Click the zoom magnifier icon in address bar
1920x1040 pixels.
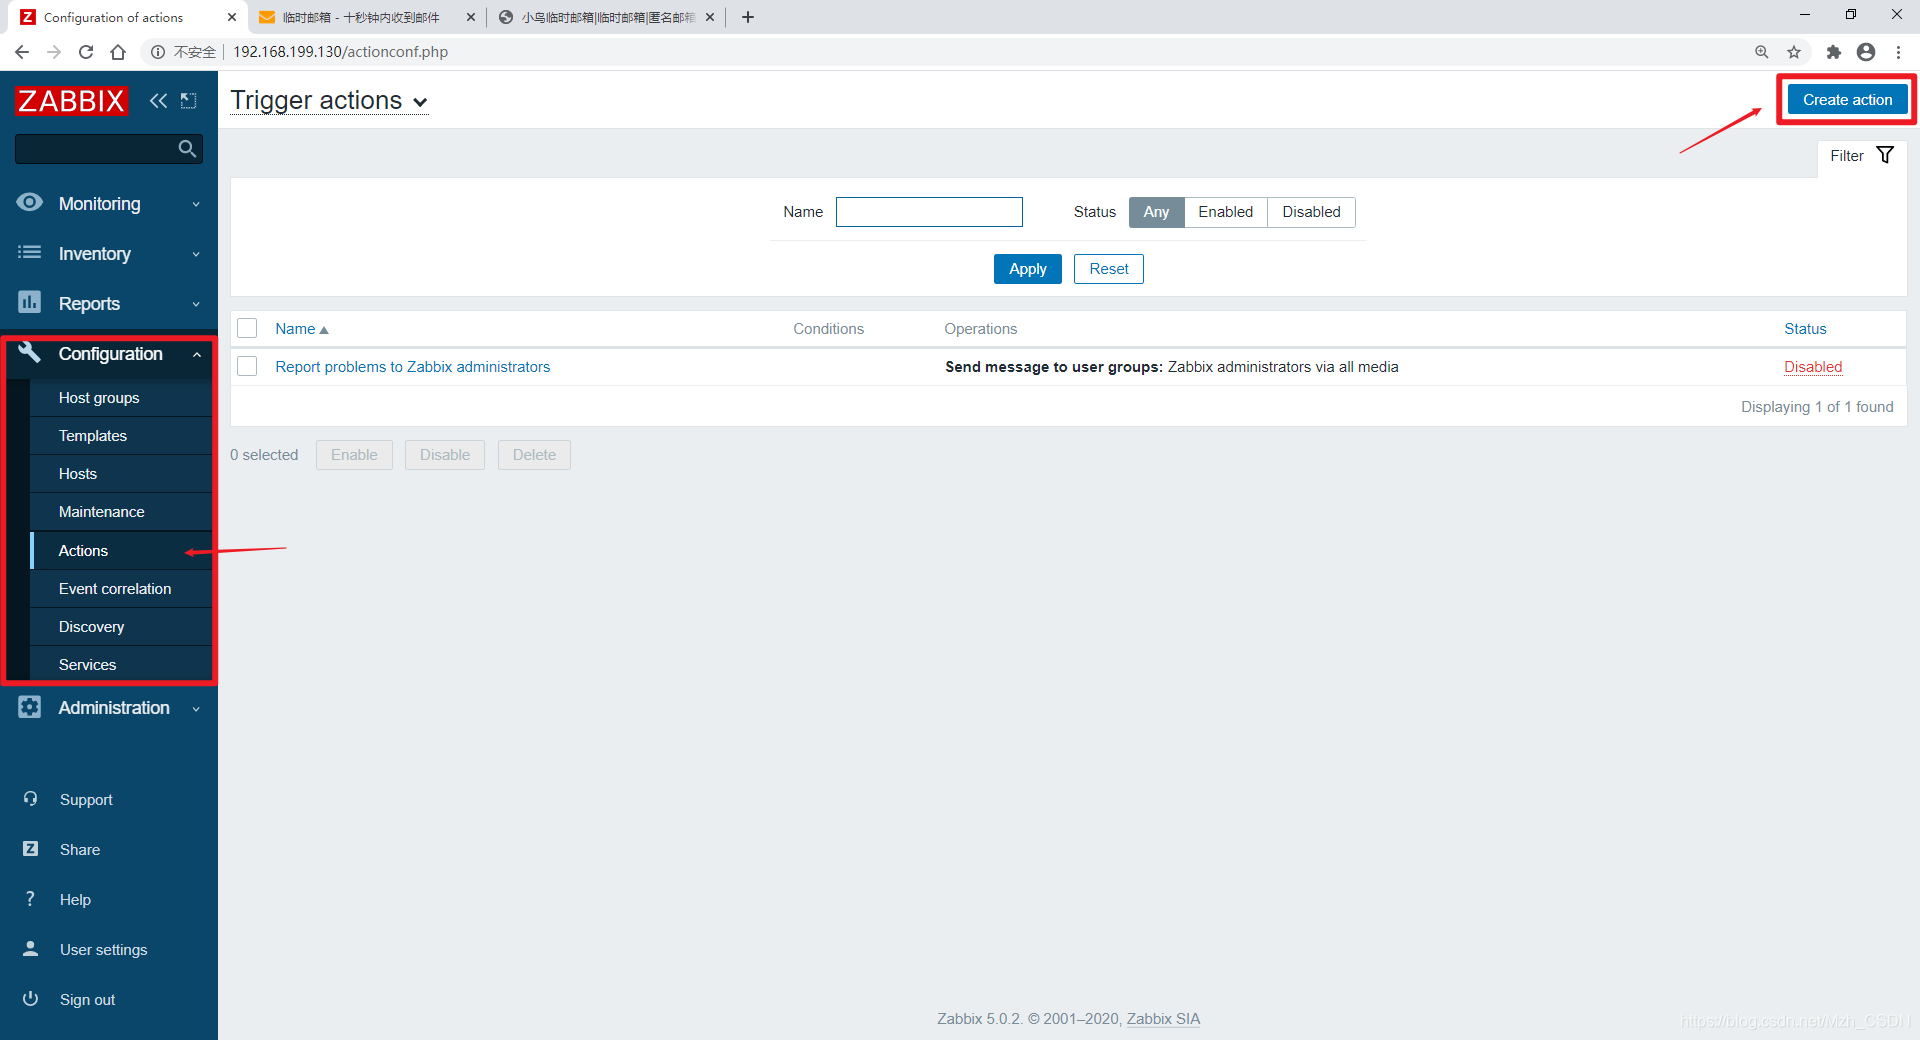(x=1762, y=52)
